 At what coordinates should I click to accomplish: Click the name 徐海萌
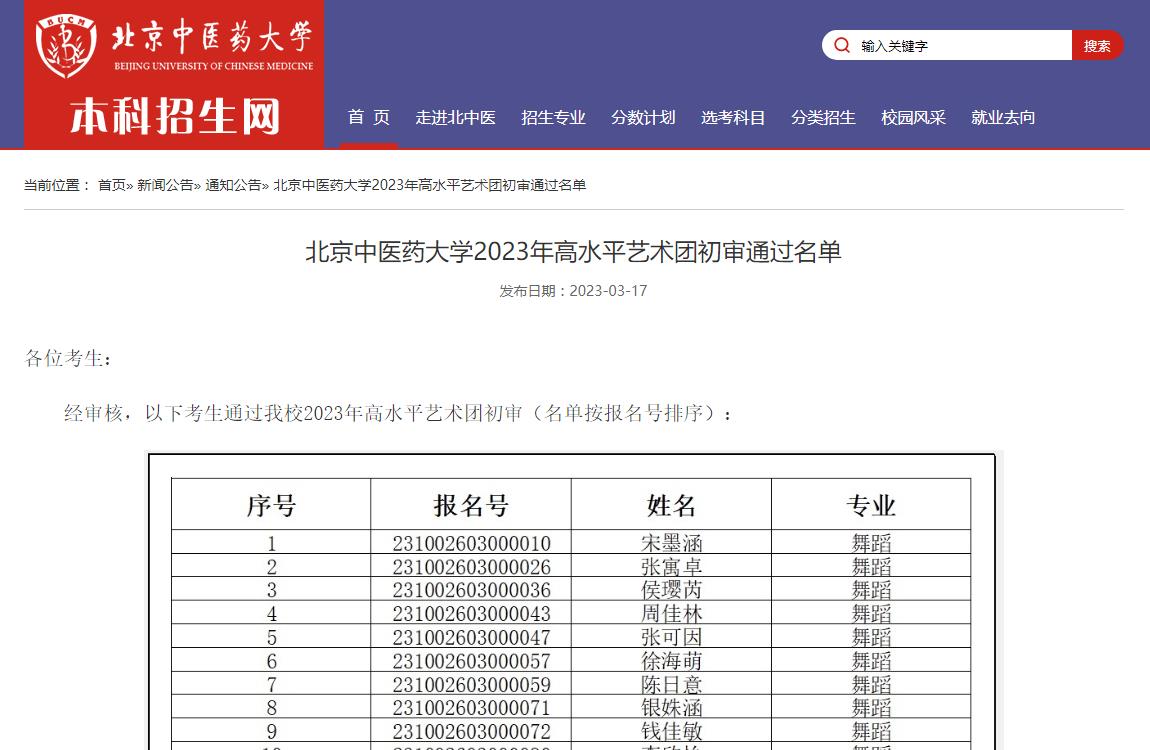672,661
